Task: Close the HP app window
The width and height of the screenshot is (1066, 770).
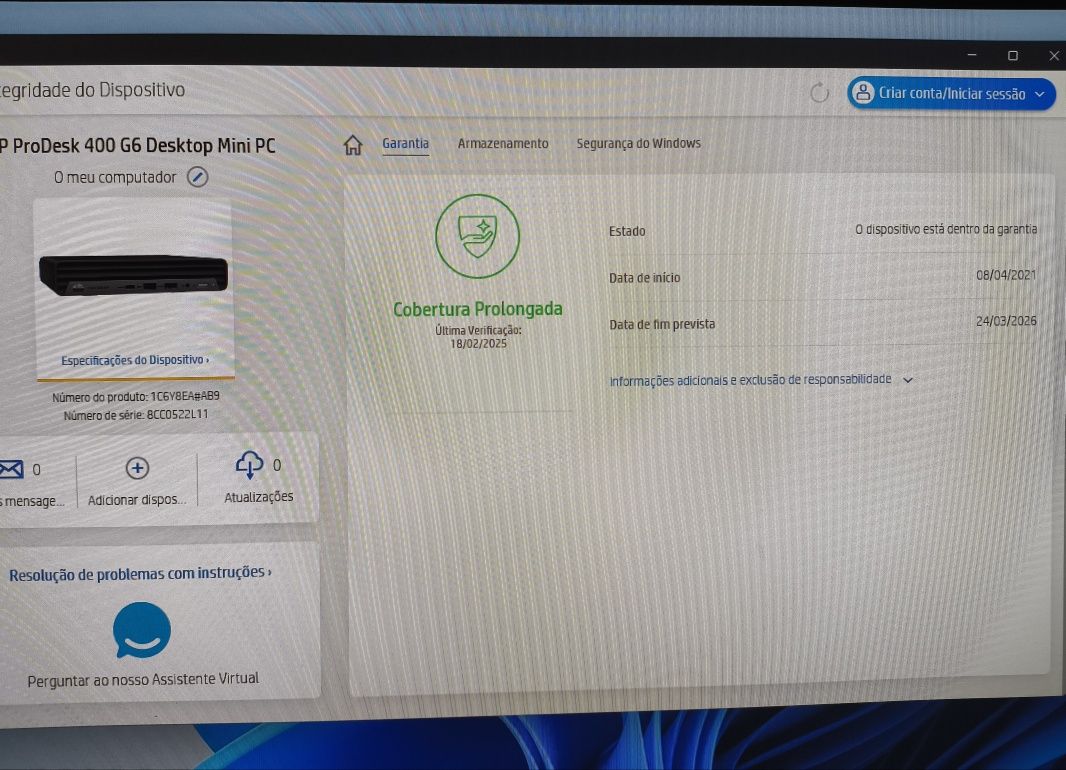Action: tap(1054, 56)
